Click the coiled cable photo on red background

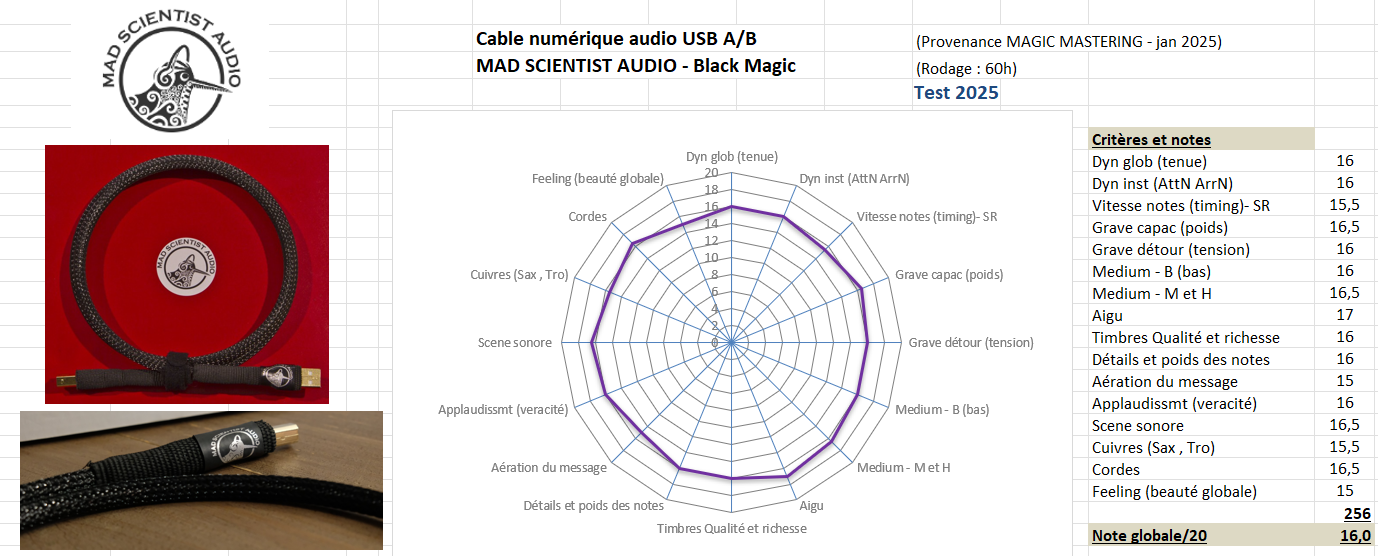[x=187, y=274]
